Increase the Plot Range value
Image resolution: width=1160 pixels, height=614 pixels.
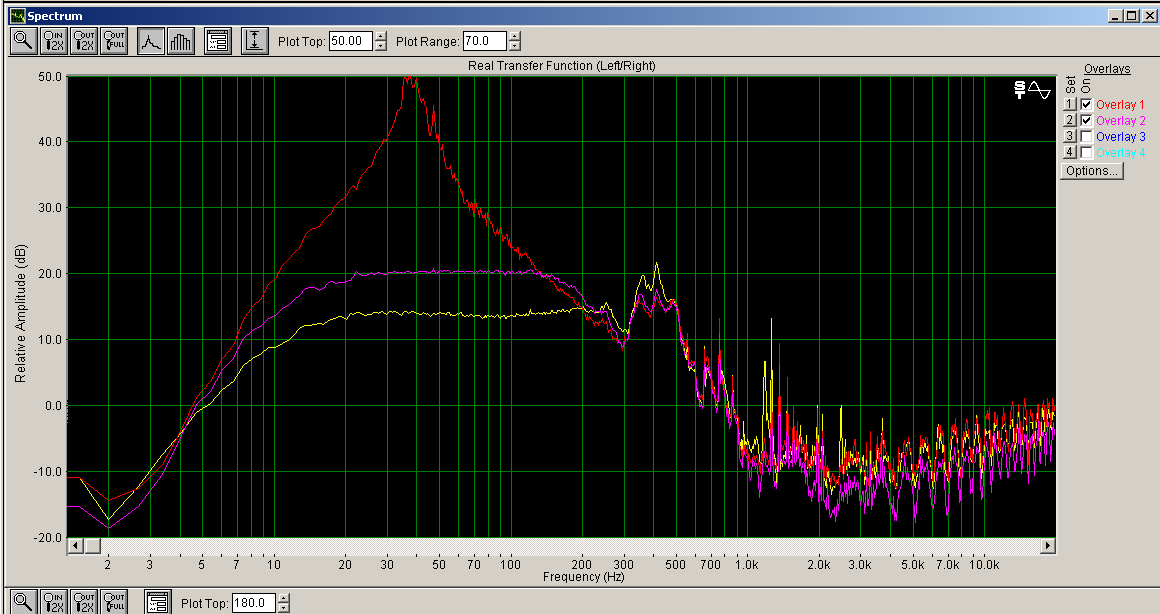[514, 36]
